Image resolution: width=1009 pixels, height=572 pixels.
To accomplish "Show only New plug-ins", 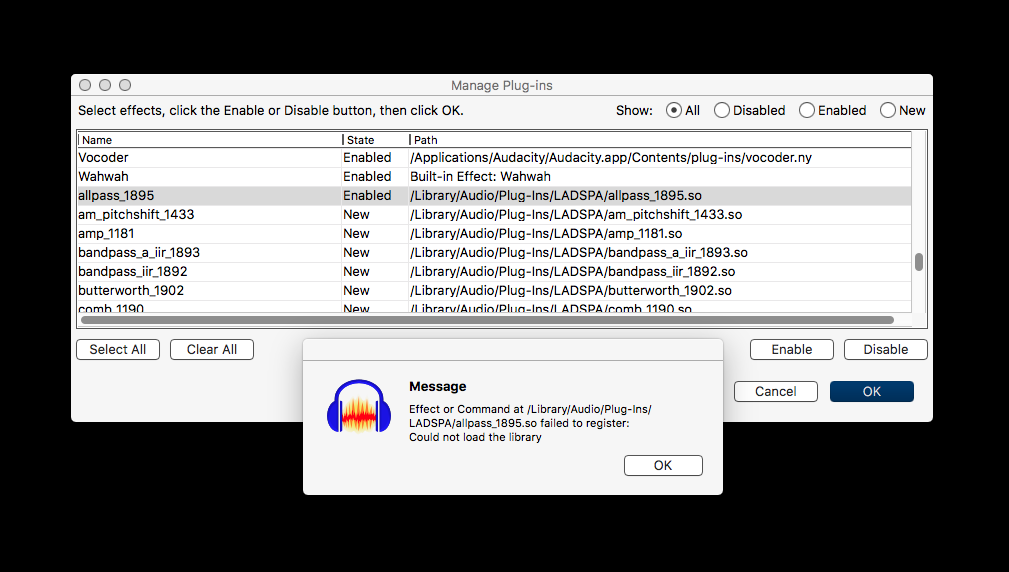I will coord(887,111).
